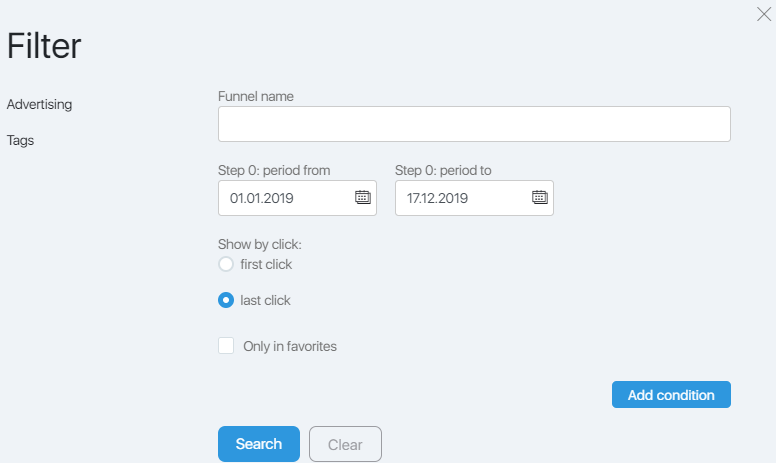776x463 pixels.
Task: Open calendar picker for period to
Action: [x=539, y=197]
